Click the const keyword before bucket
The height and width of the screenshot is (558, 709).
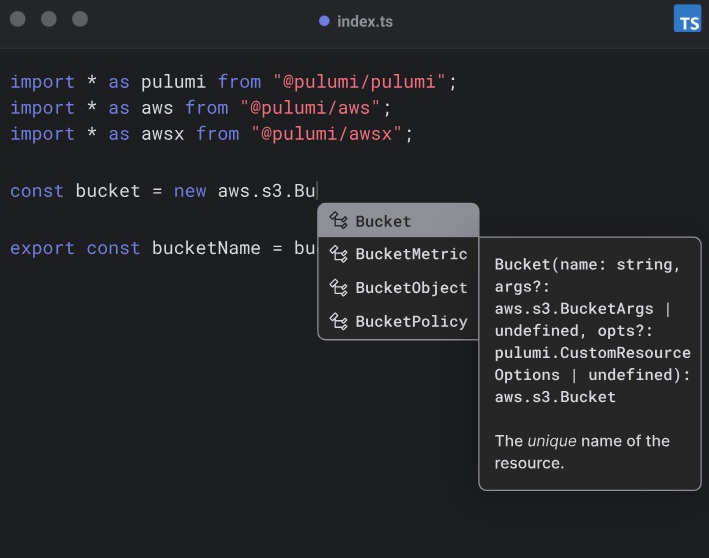37,191
